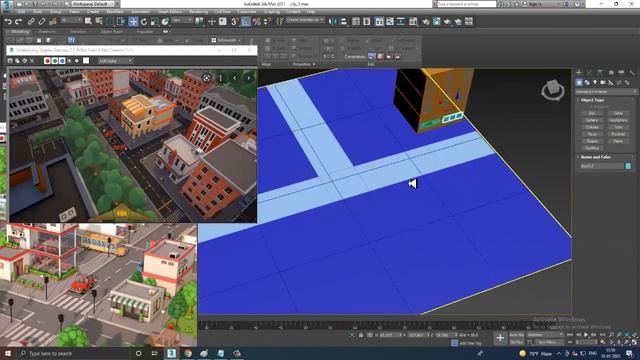
Task: Open the reference coordinate system dropdown
Action: (182, 20)
